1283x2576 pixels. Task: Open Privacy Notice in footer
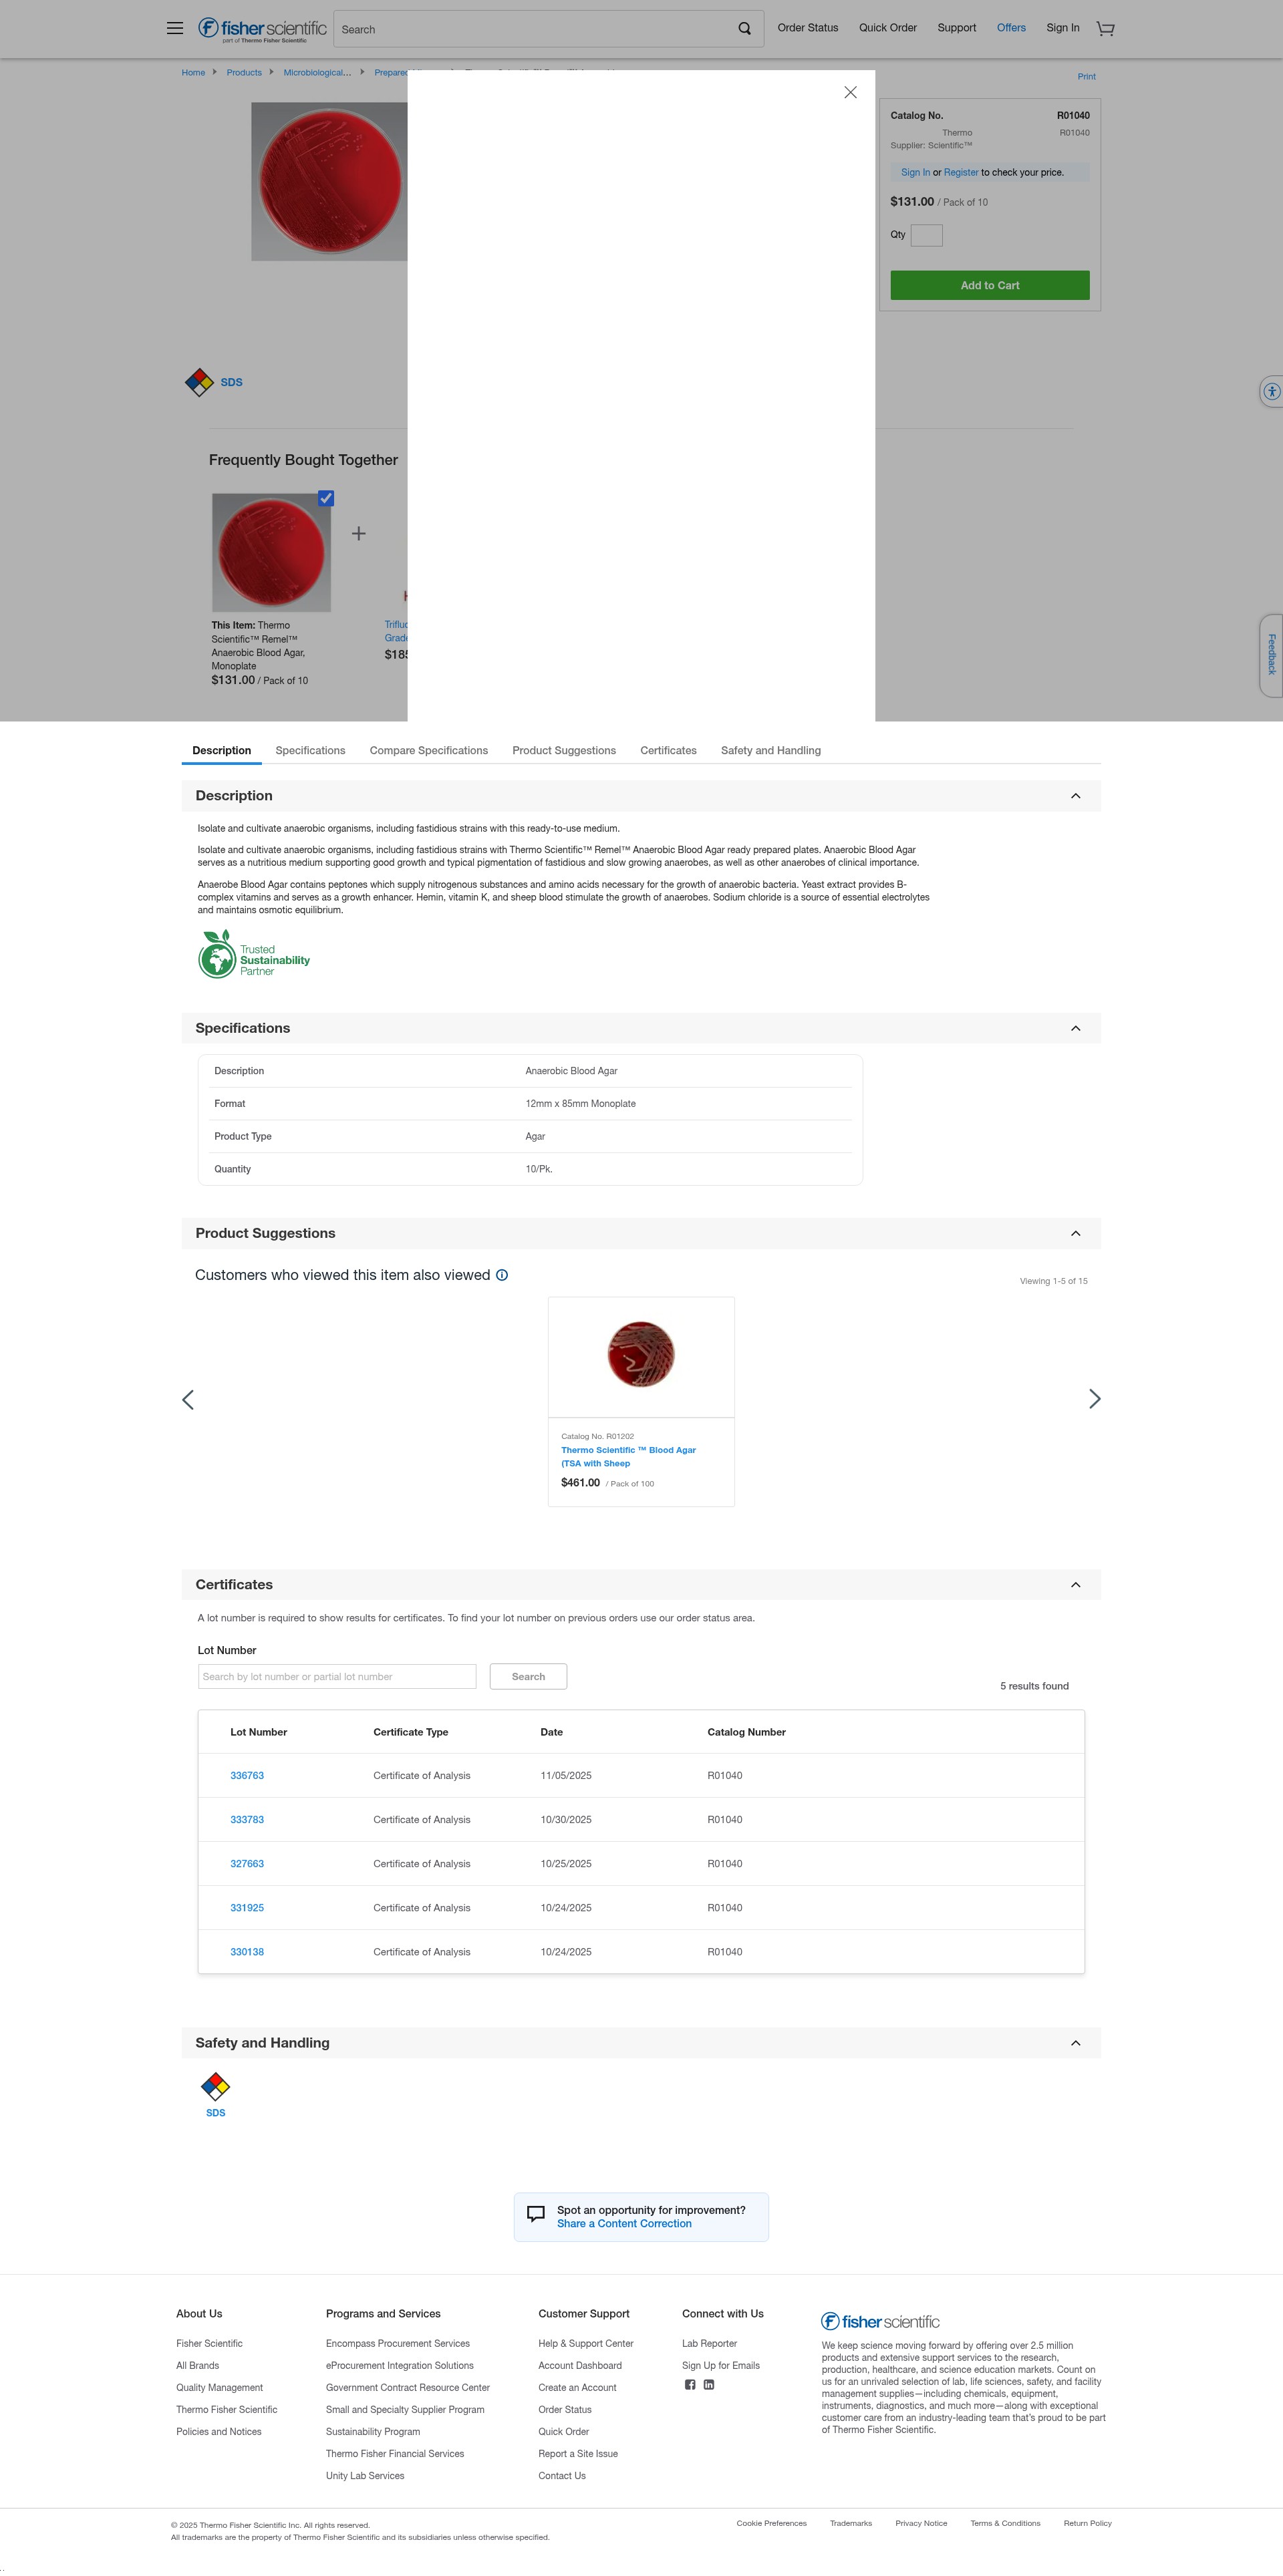[x=921, y=2524]
